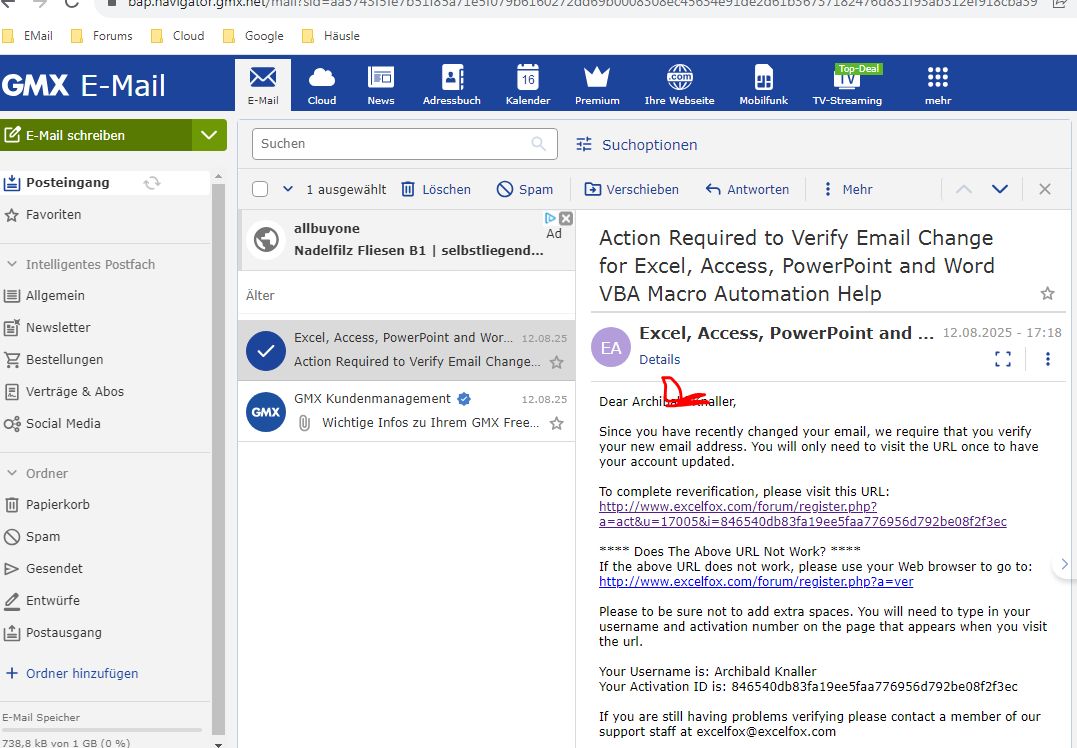Toggle the select-all emails checkbox

pyautogui.click(x=260, y=189)
